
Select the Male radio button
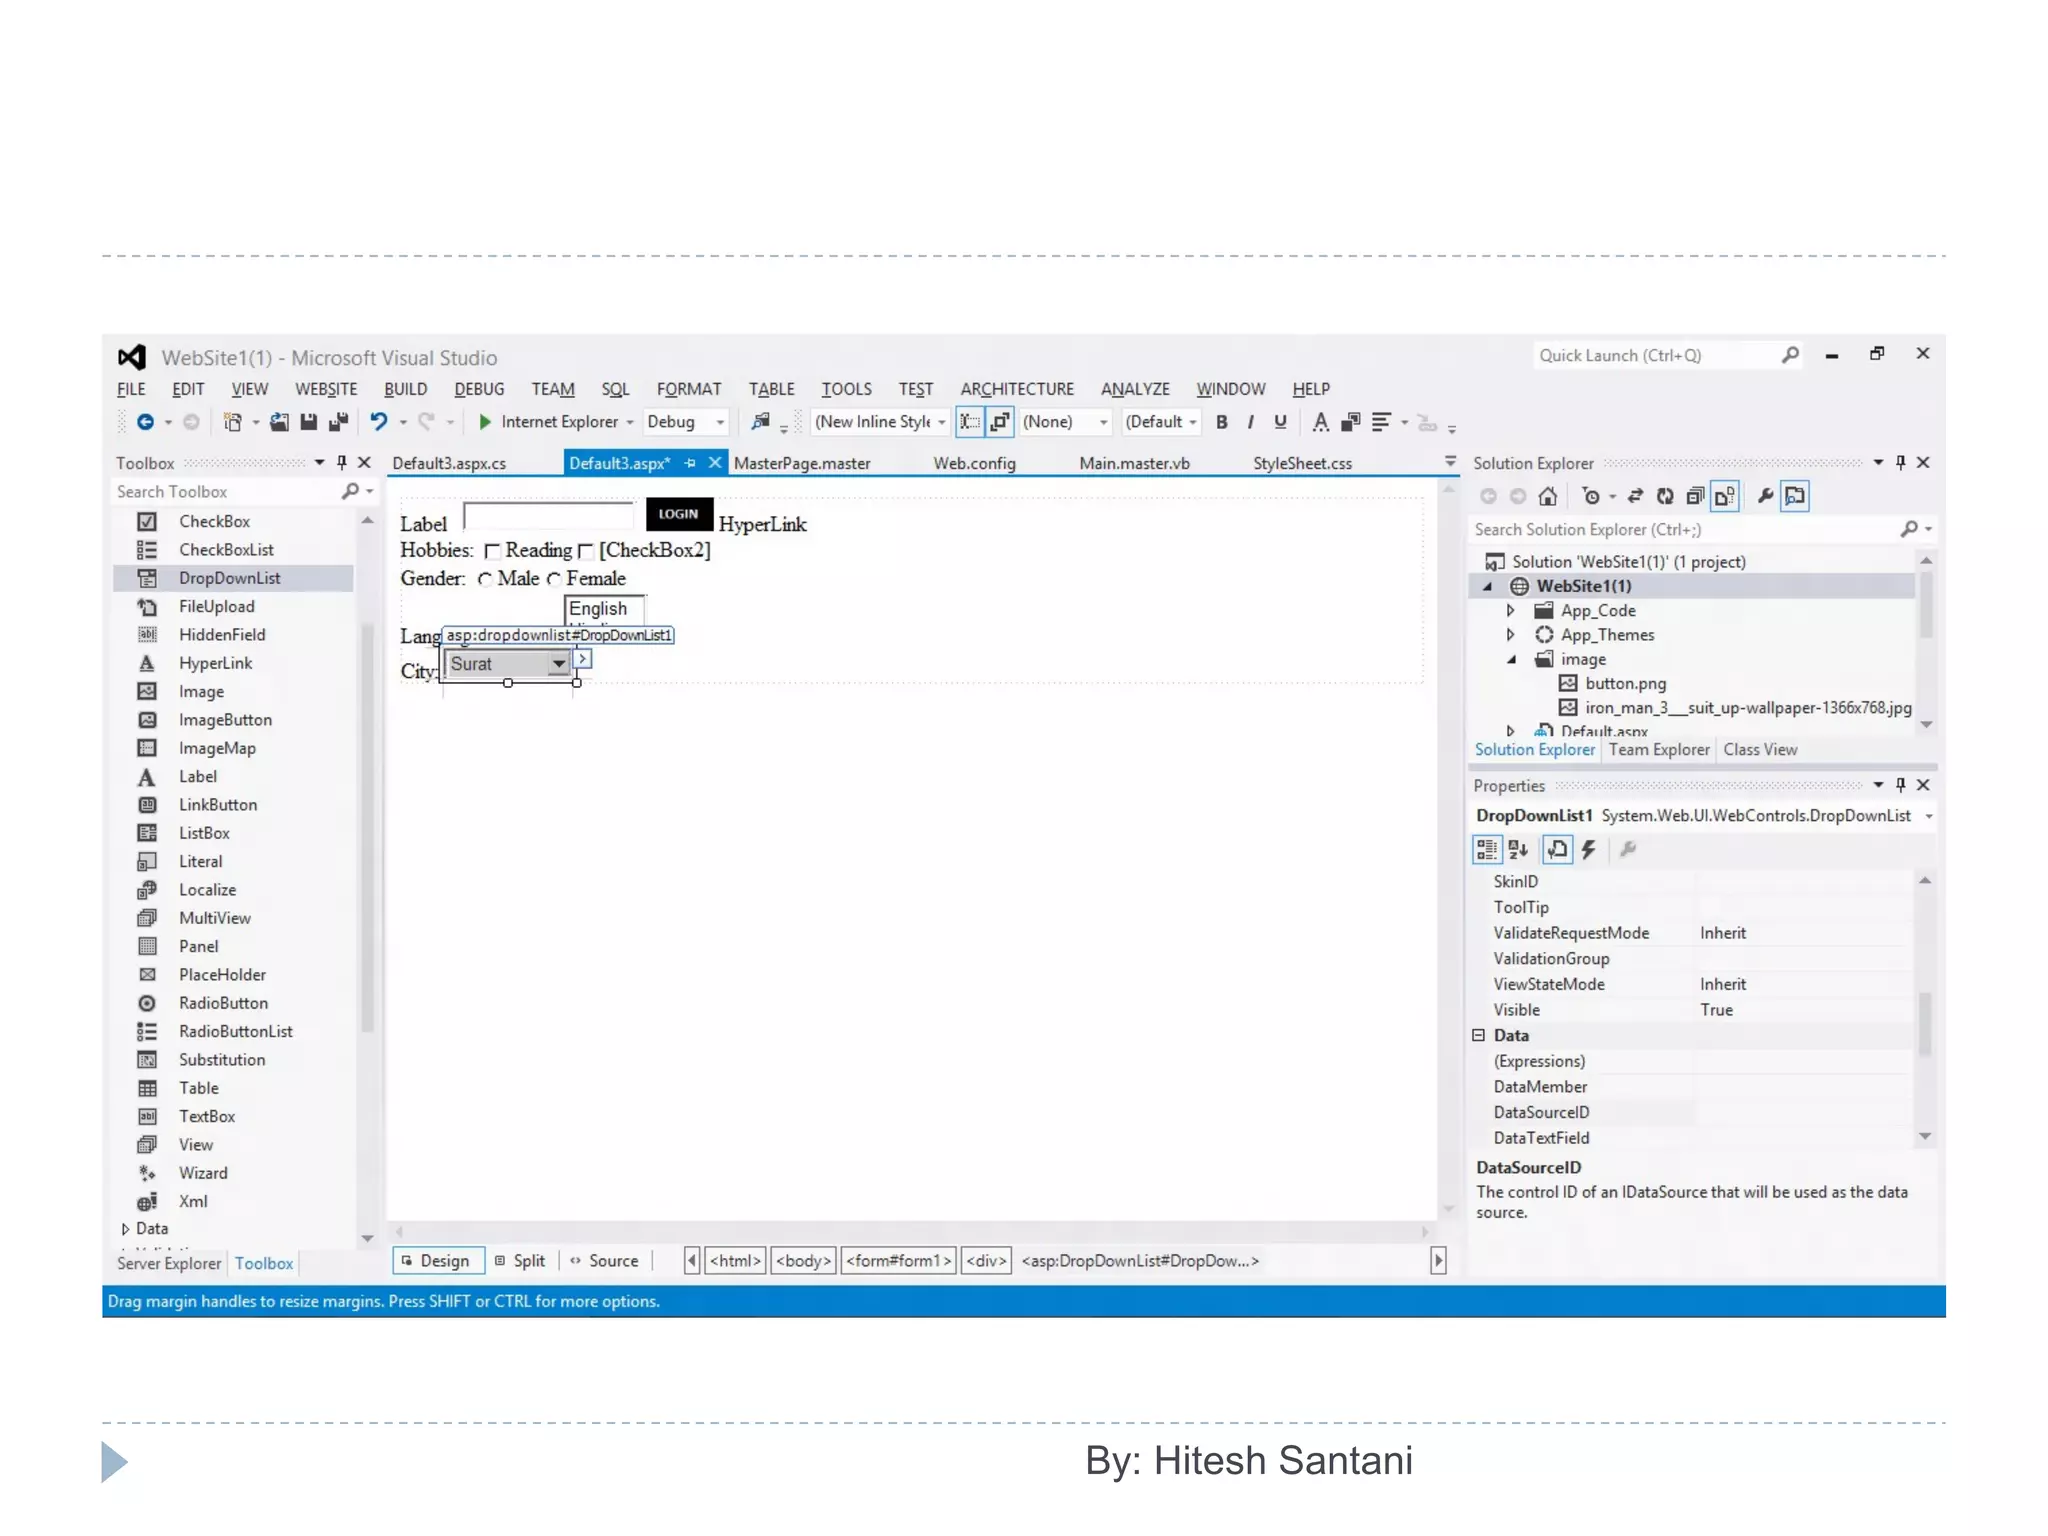pyautogui.click(x=485, y=579)
